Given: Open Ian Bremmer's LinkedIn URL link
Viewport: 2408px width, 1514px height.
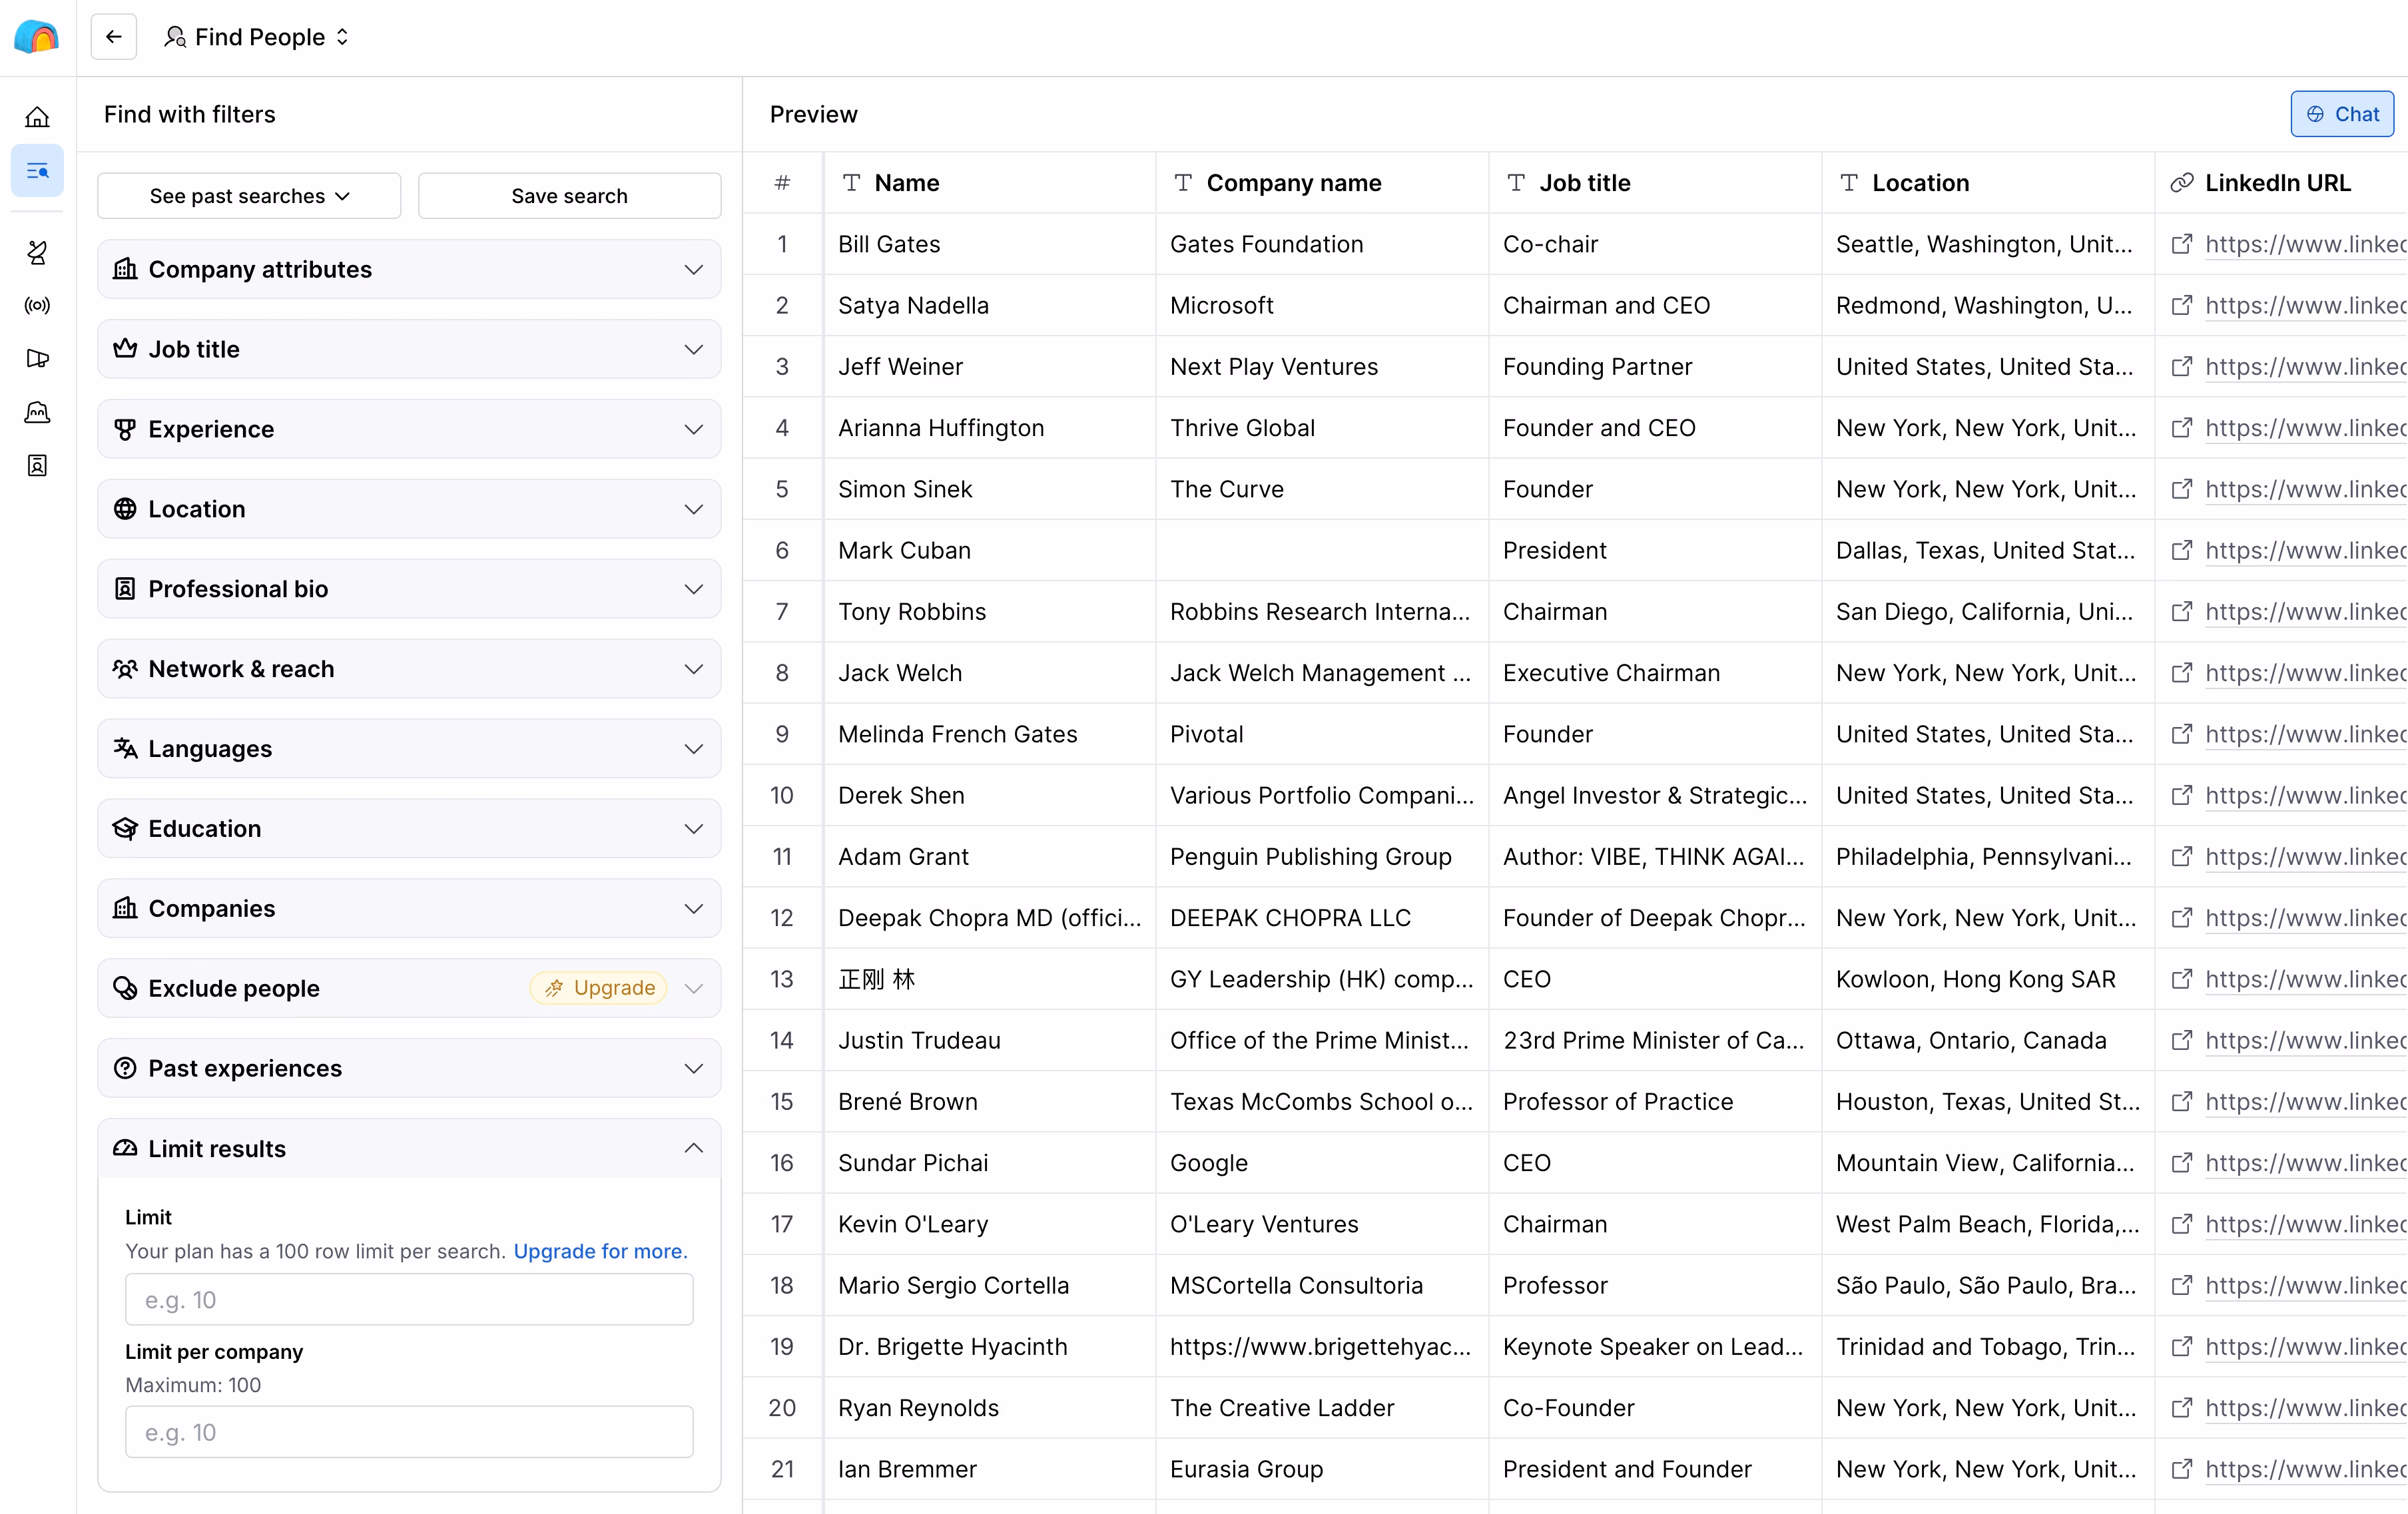Looking at the screenshot, I should tap(2305, 1468).
